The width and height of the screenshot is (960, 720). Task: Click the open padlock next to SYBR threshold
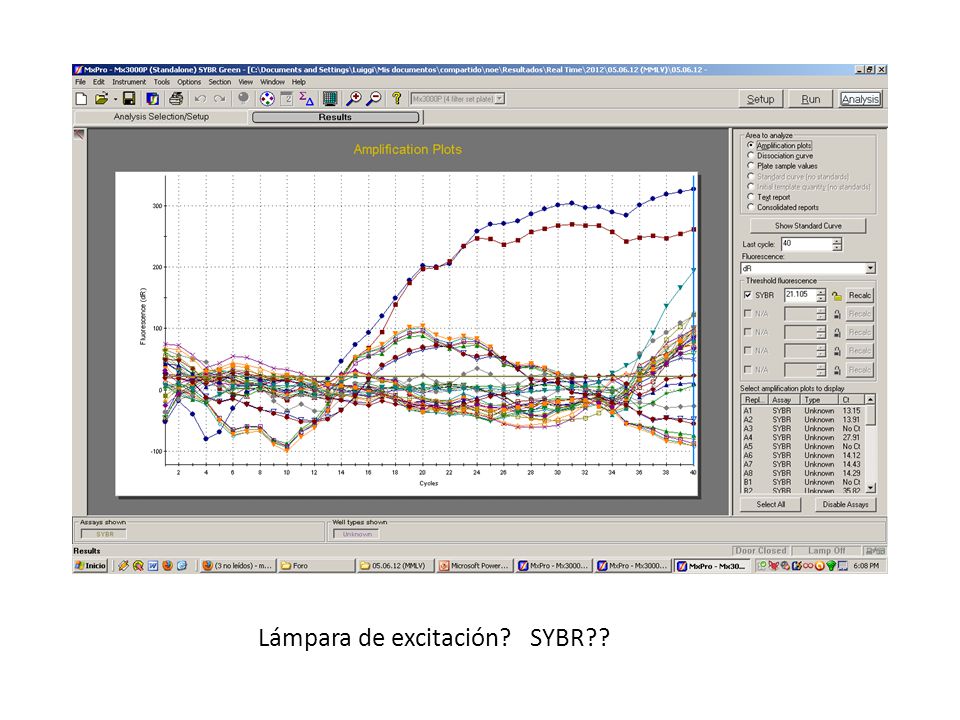837,296
